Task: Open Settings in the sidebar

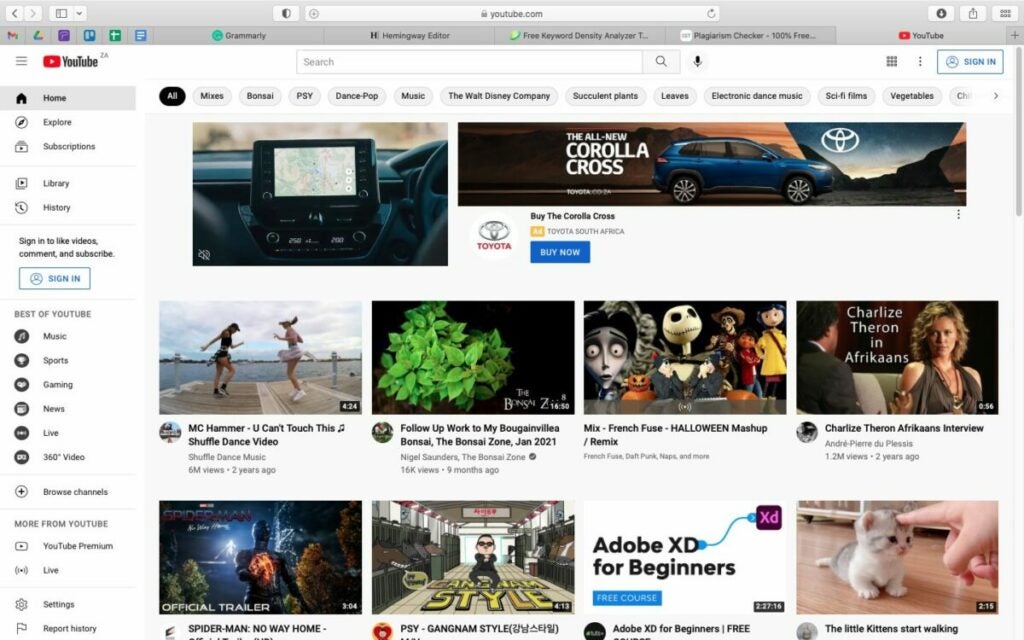Action: pyautogui.click(x=68, y=605)
